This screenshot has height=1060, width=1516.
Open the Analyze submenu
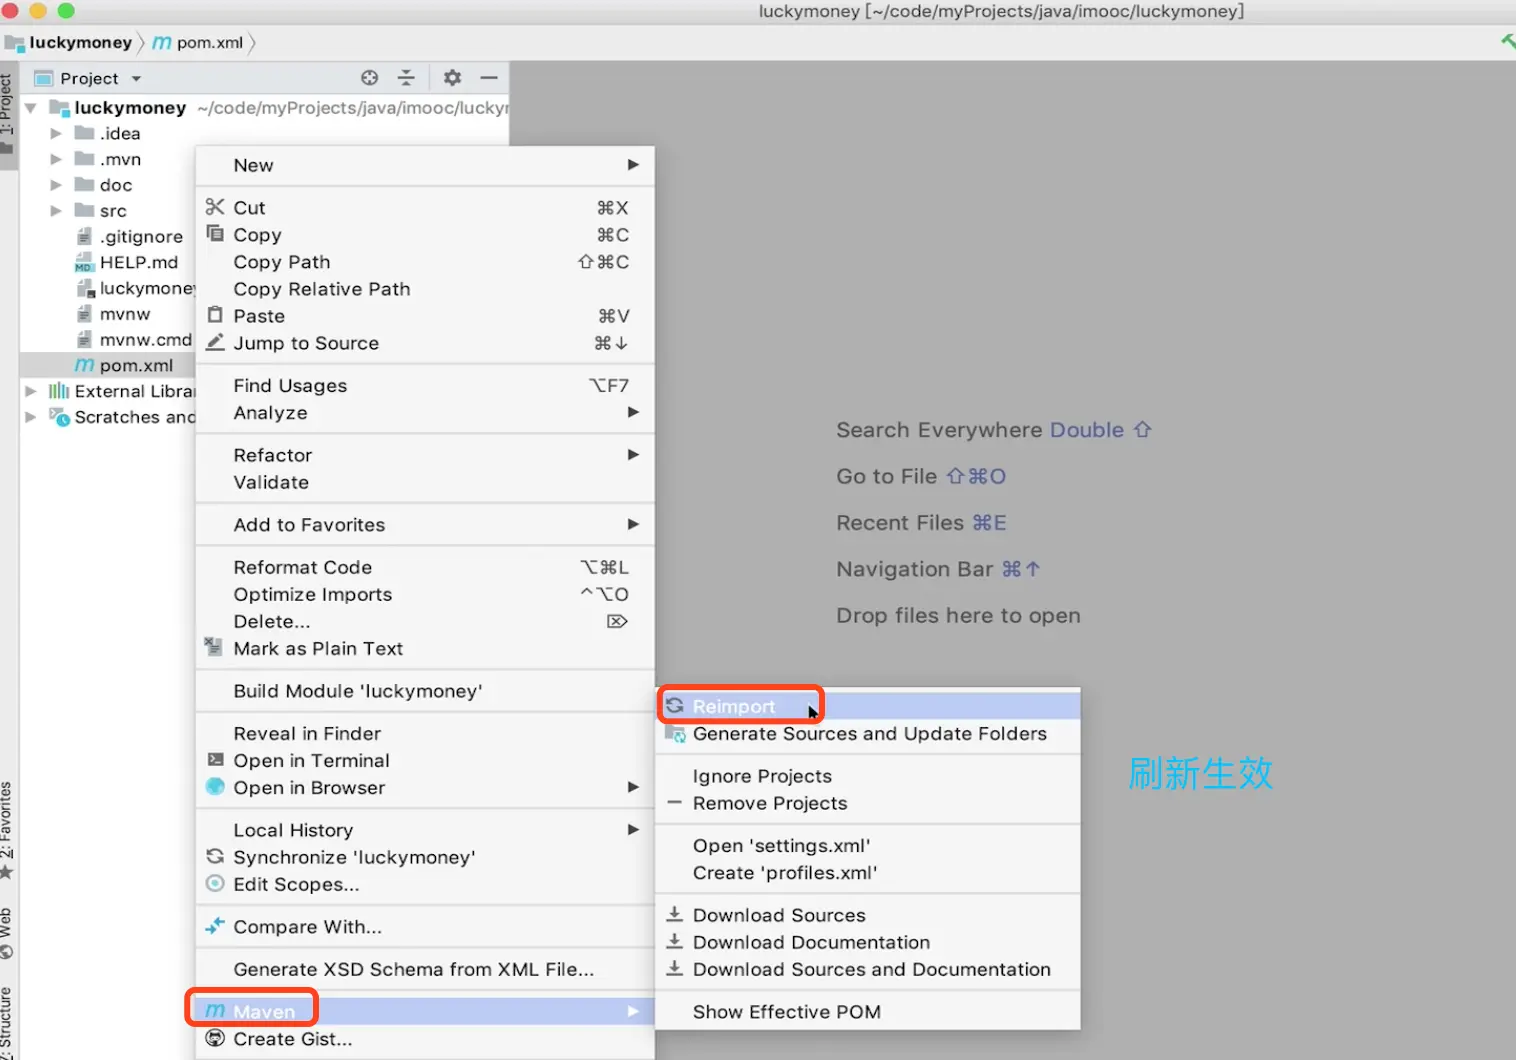pos(425,413)
